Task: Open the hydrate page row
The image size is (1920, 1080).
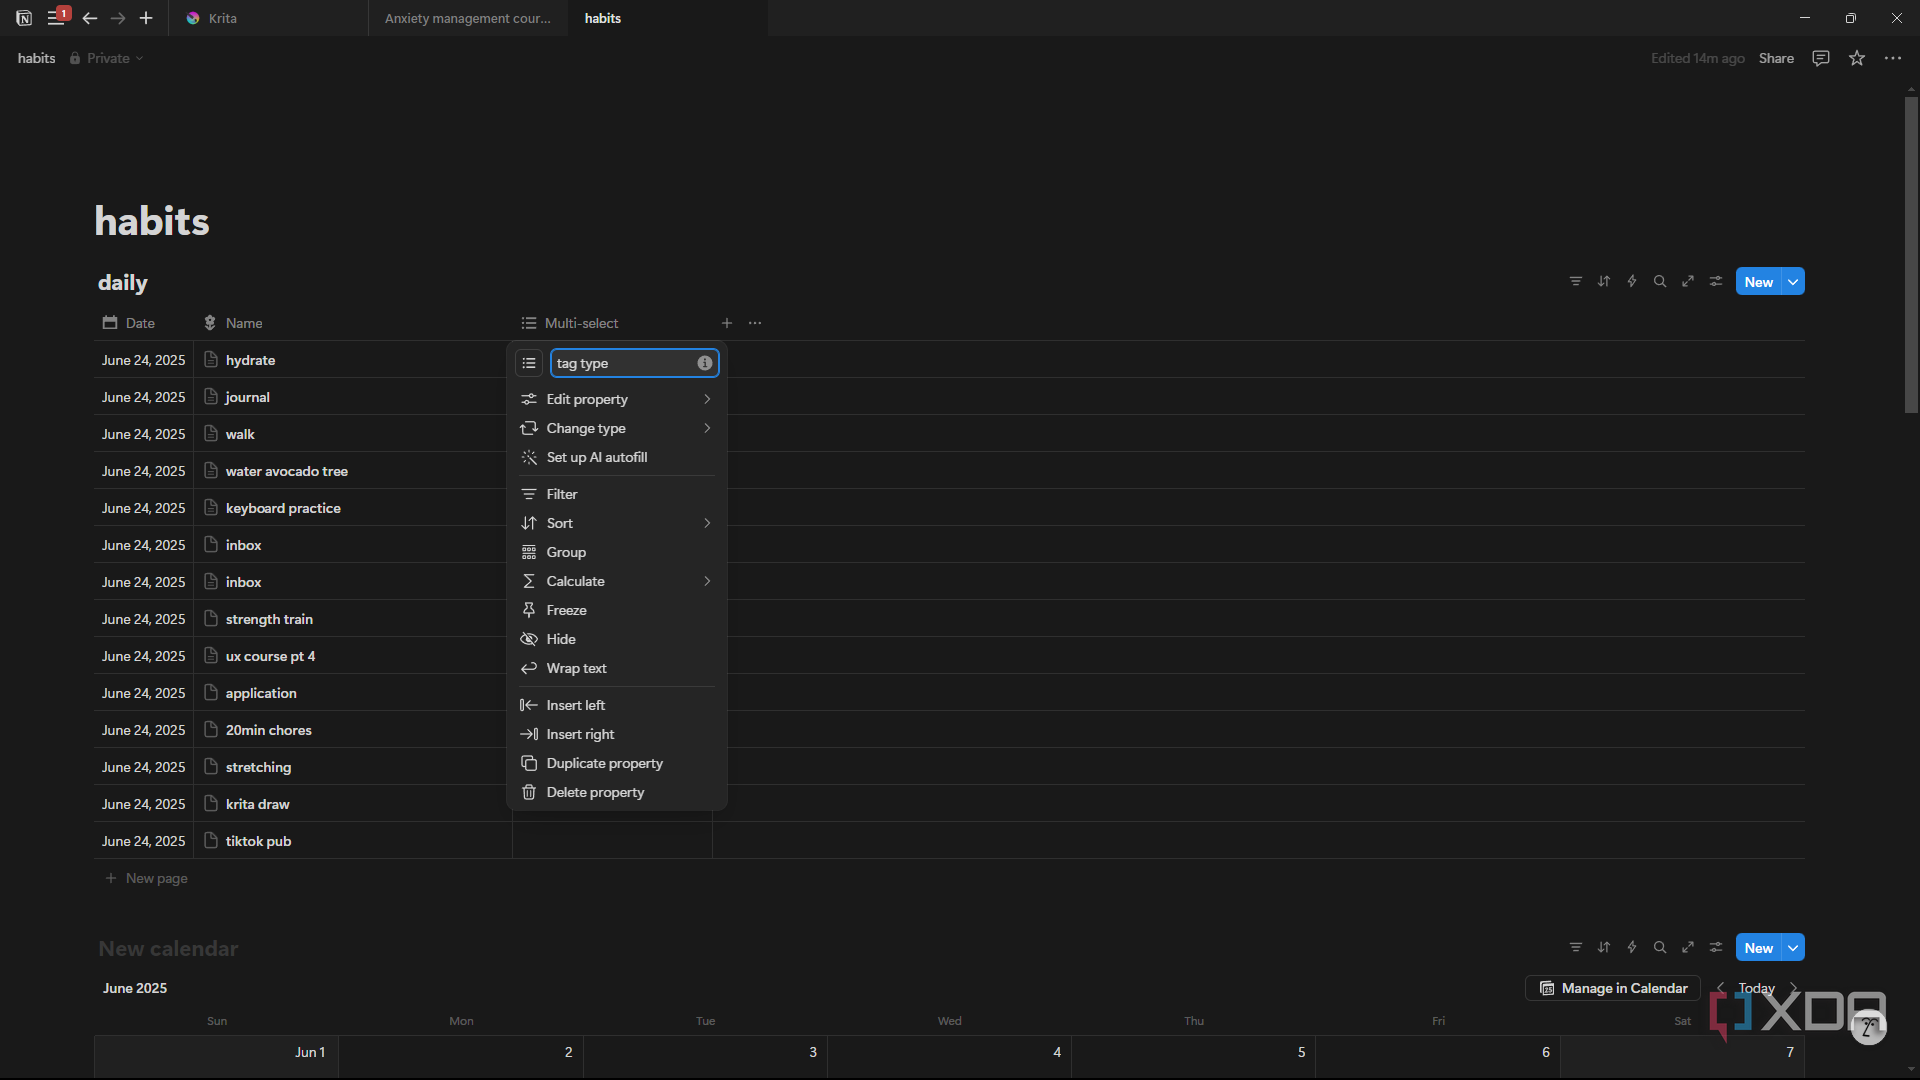Action: click(x=250, y=360)
